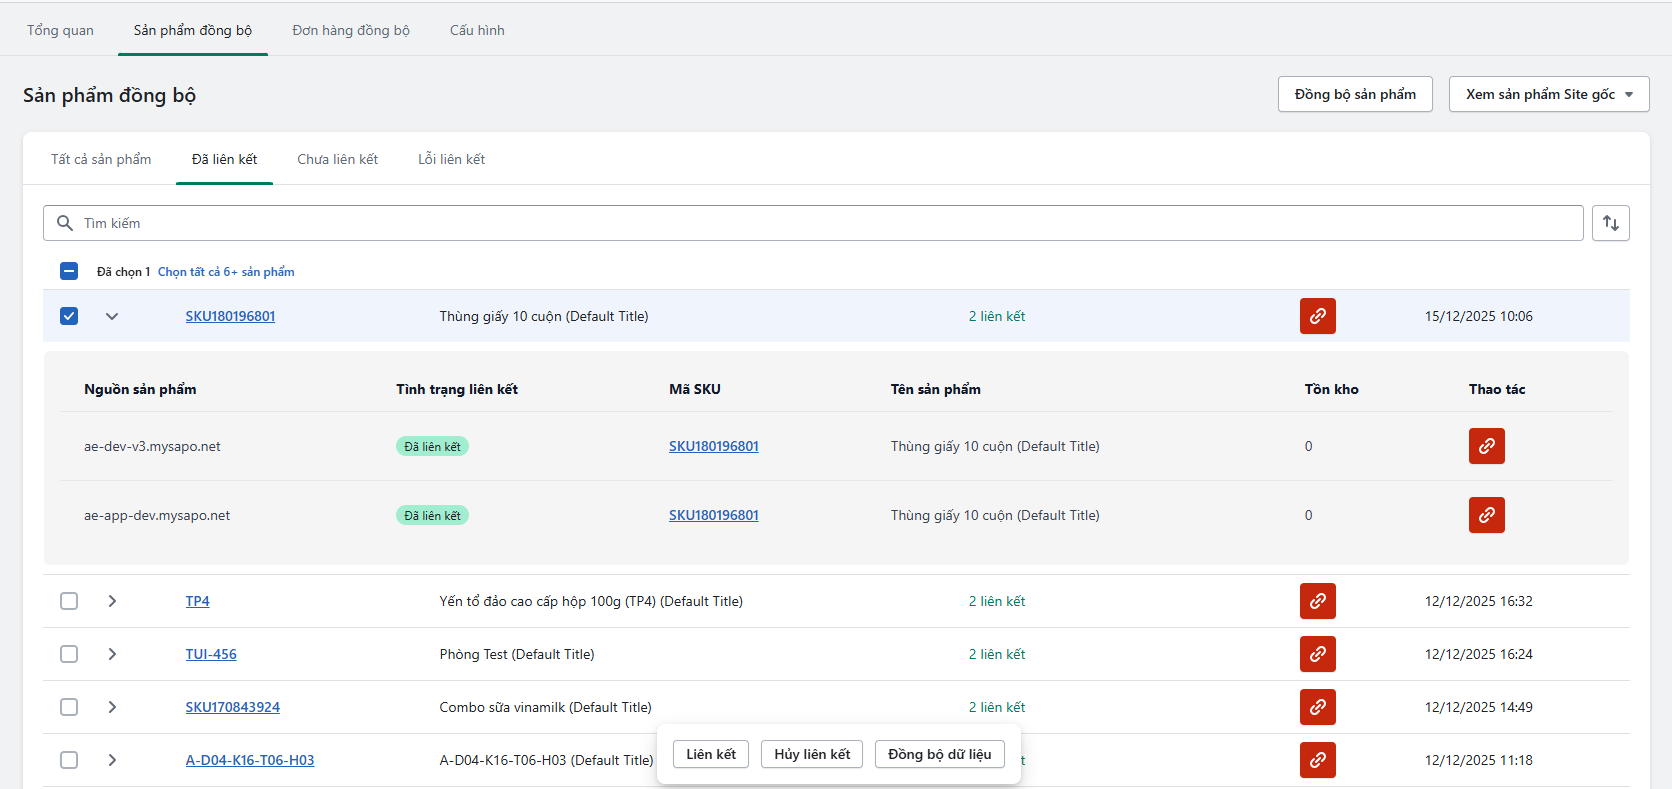The image size is (1672, 789).
Task: Click link icon for A-D04-K16-T06-H03 row
Action: 1317,760
